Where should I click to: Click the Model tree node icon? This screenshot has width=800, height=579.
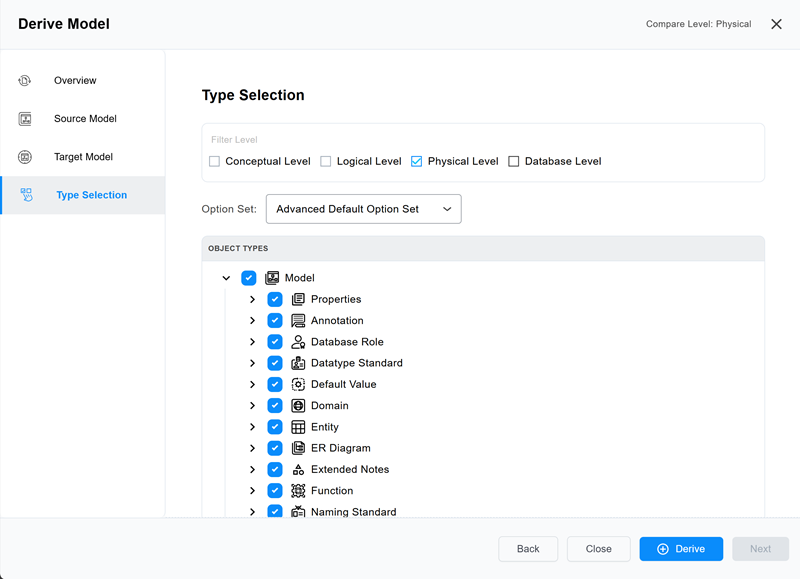tap(272, 278)
